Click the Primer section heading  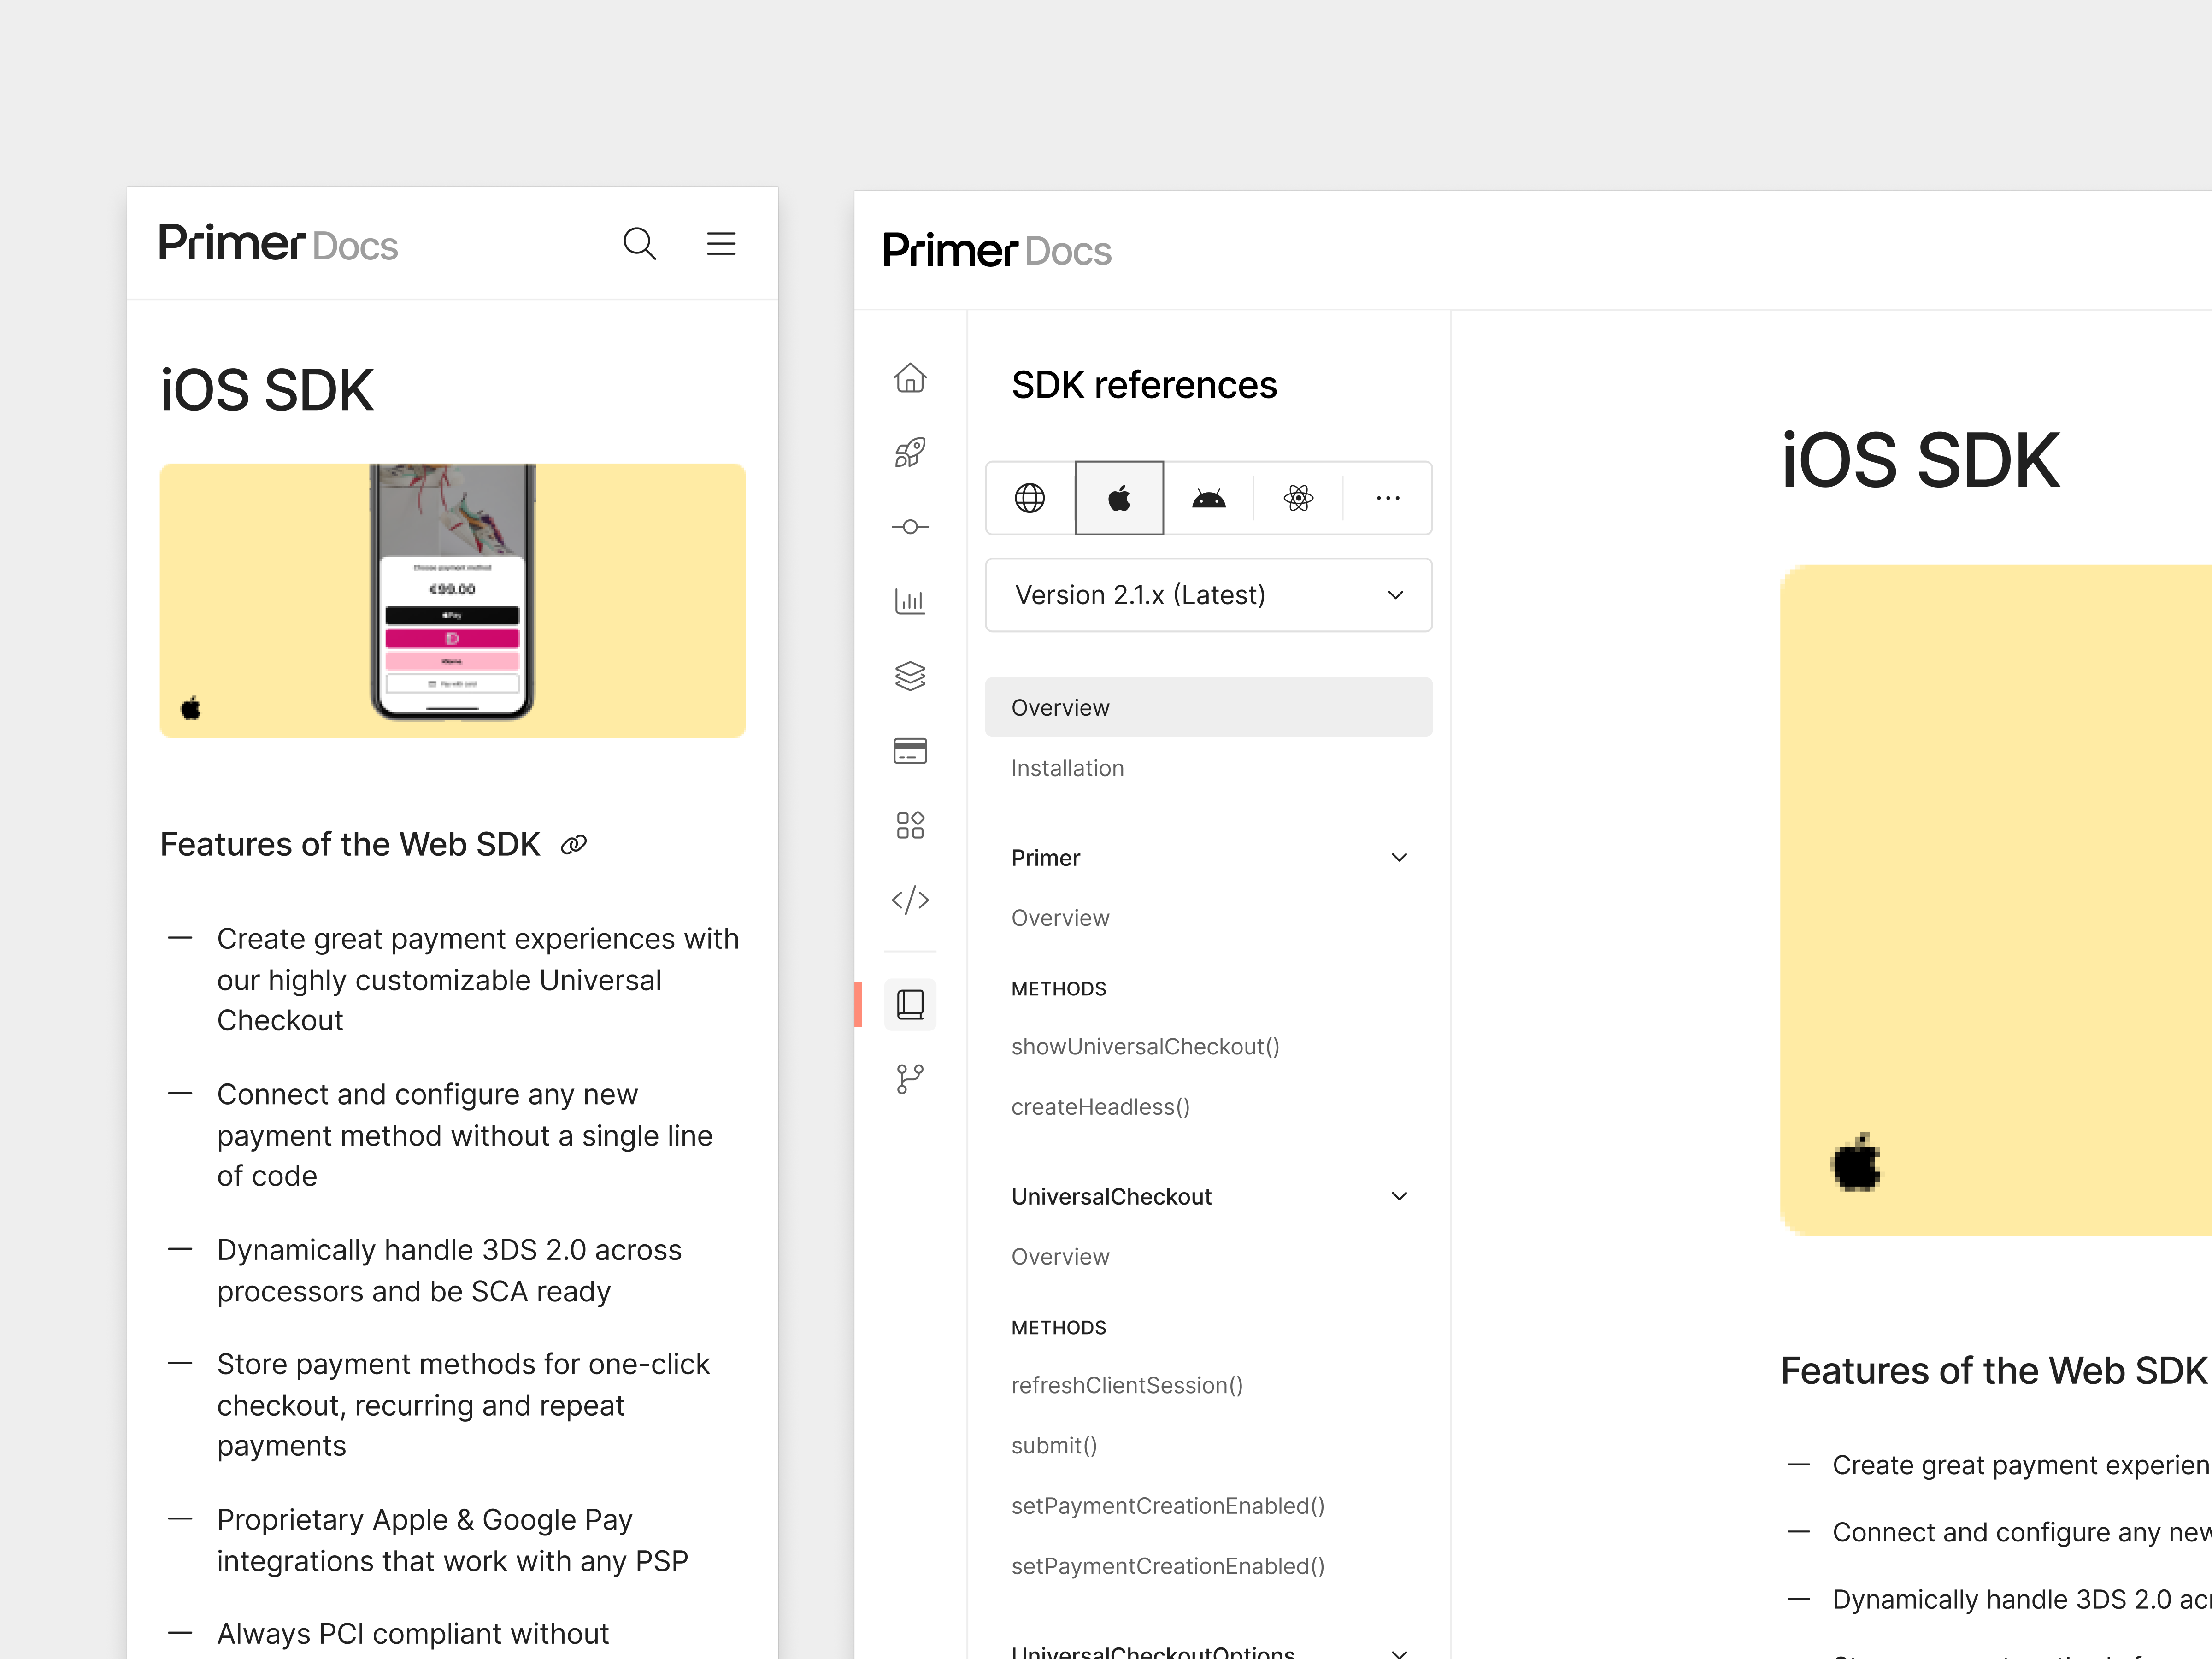click(x=1045, y=858)
